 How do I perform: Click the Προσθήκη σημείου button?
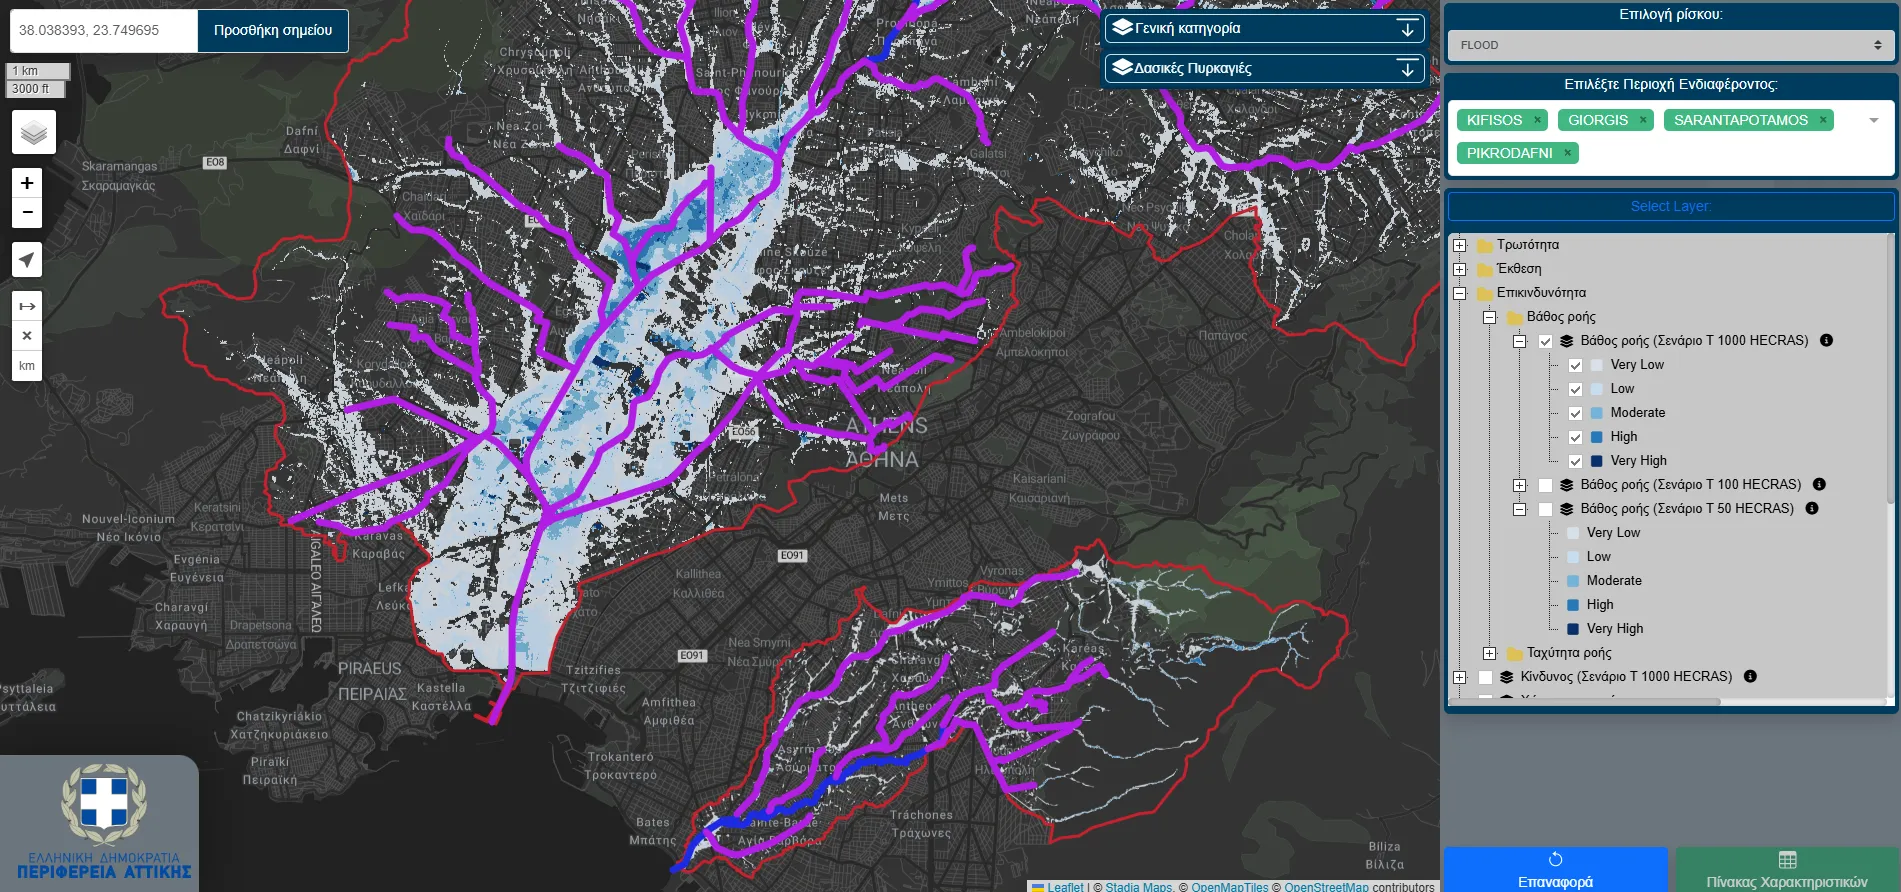tap(273, 31)
